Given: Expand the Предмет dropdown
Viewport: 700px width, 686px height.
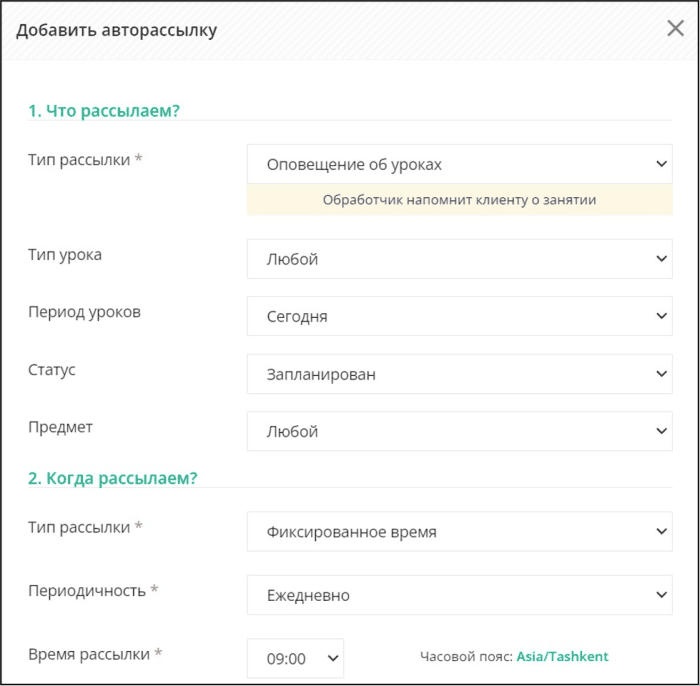Looking at the screenshot, I should 459,431.
